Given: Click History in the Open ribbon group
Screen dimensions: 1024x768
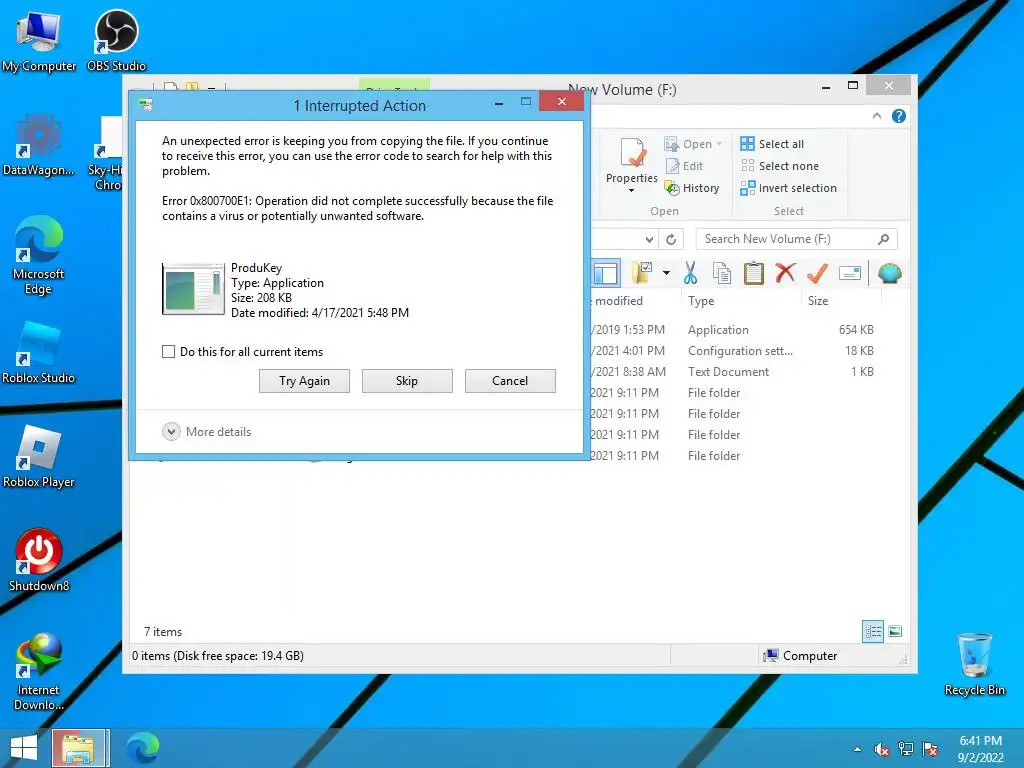Looking at the screenshot, I should [x=692, y=188].
